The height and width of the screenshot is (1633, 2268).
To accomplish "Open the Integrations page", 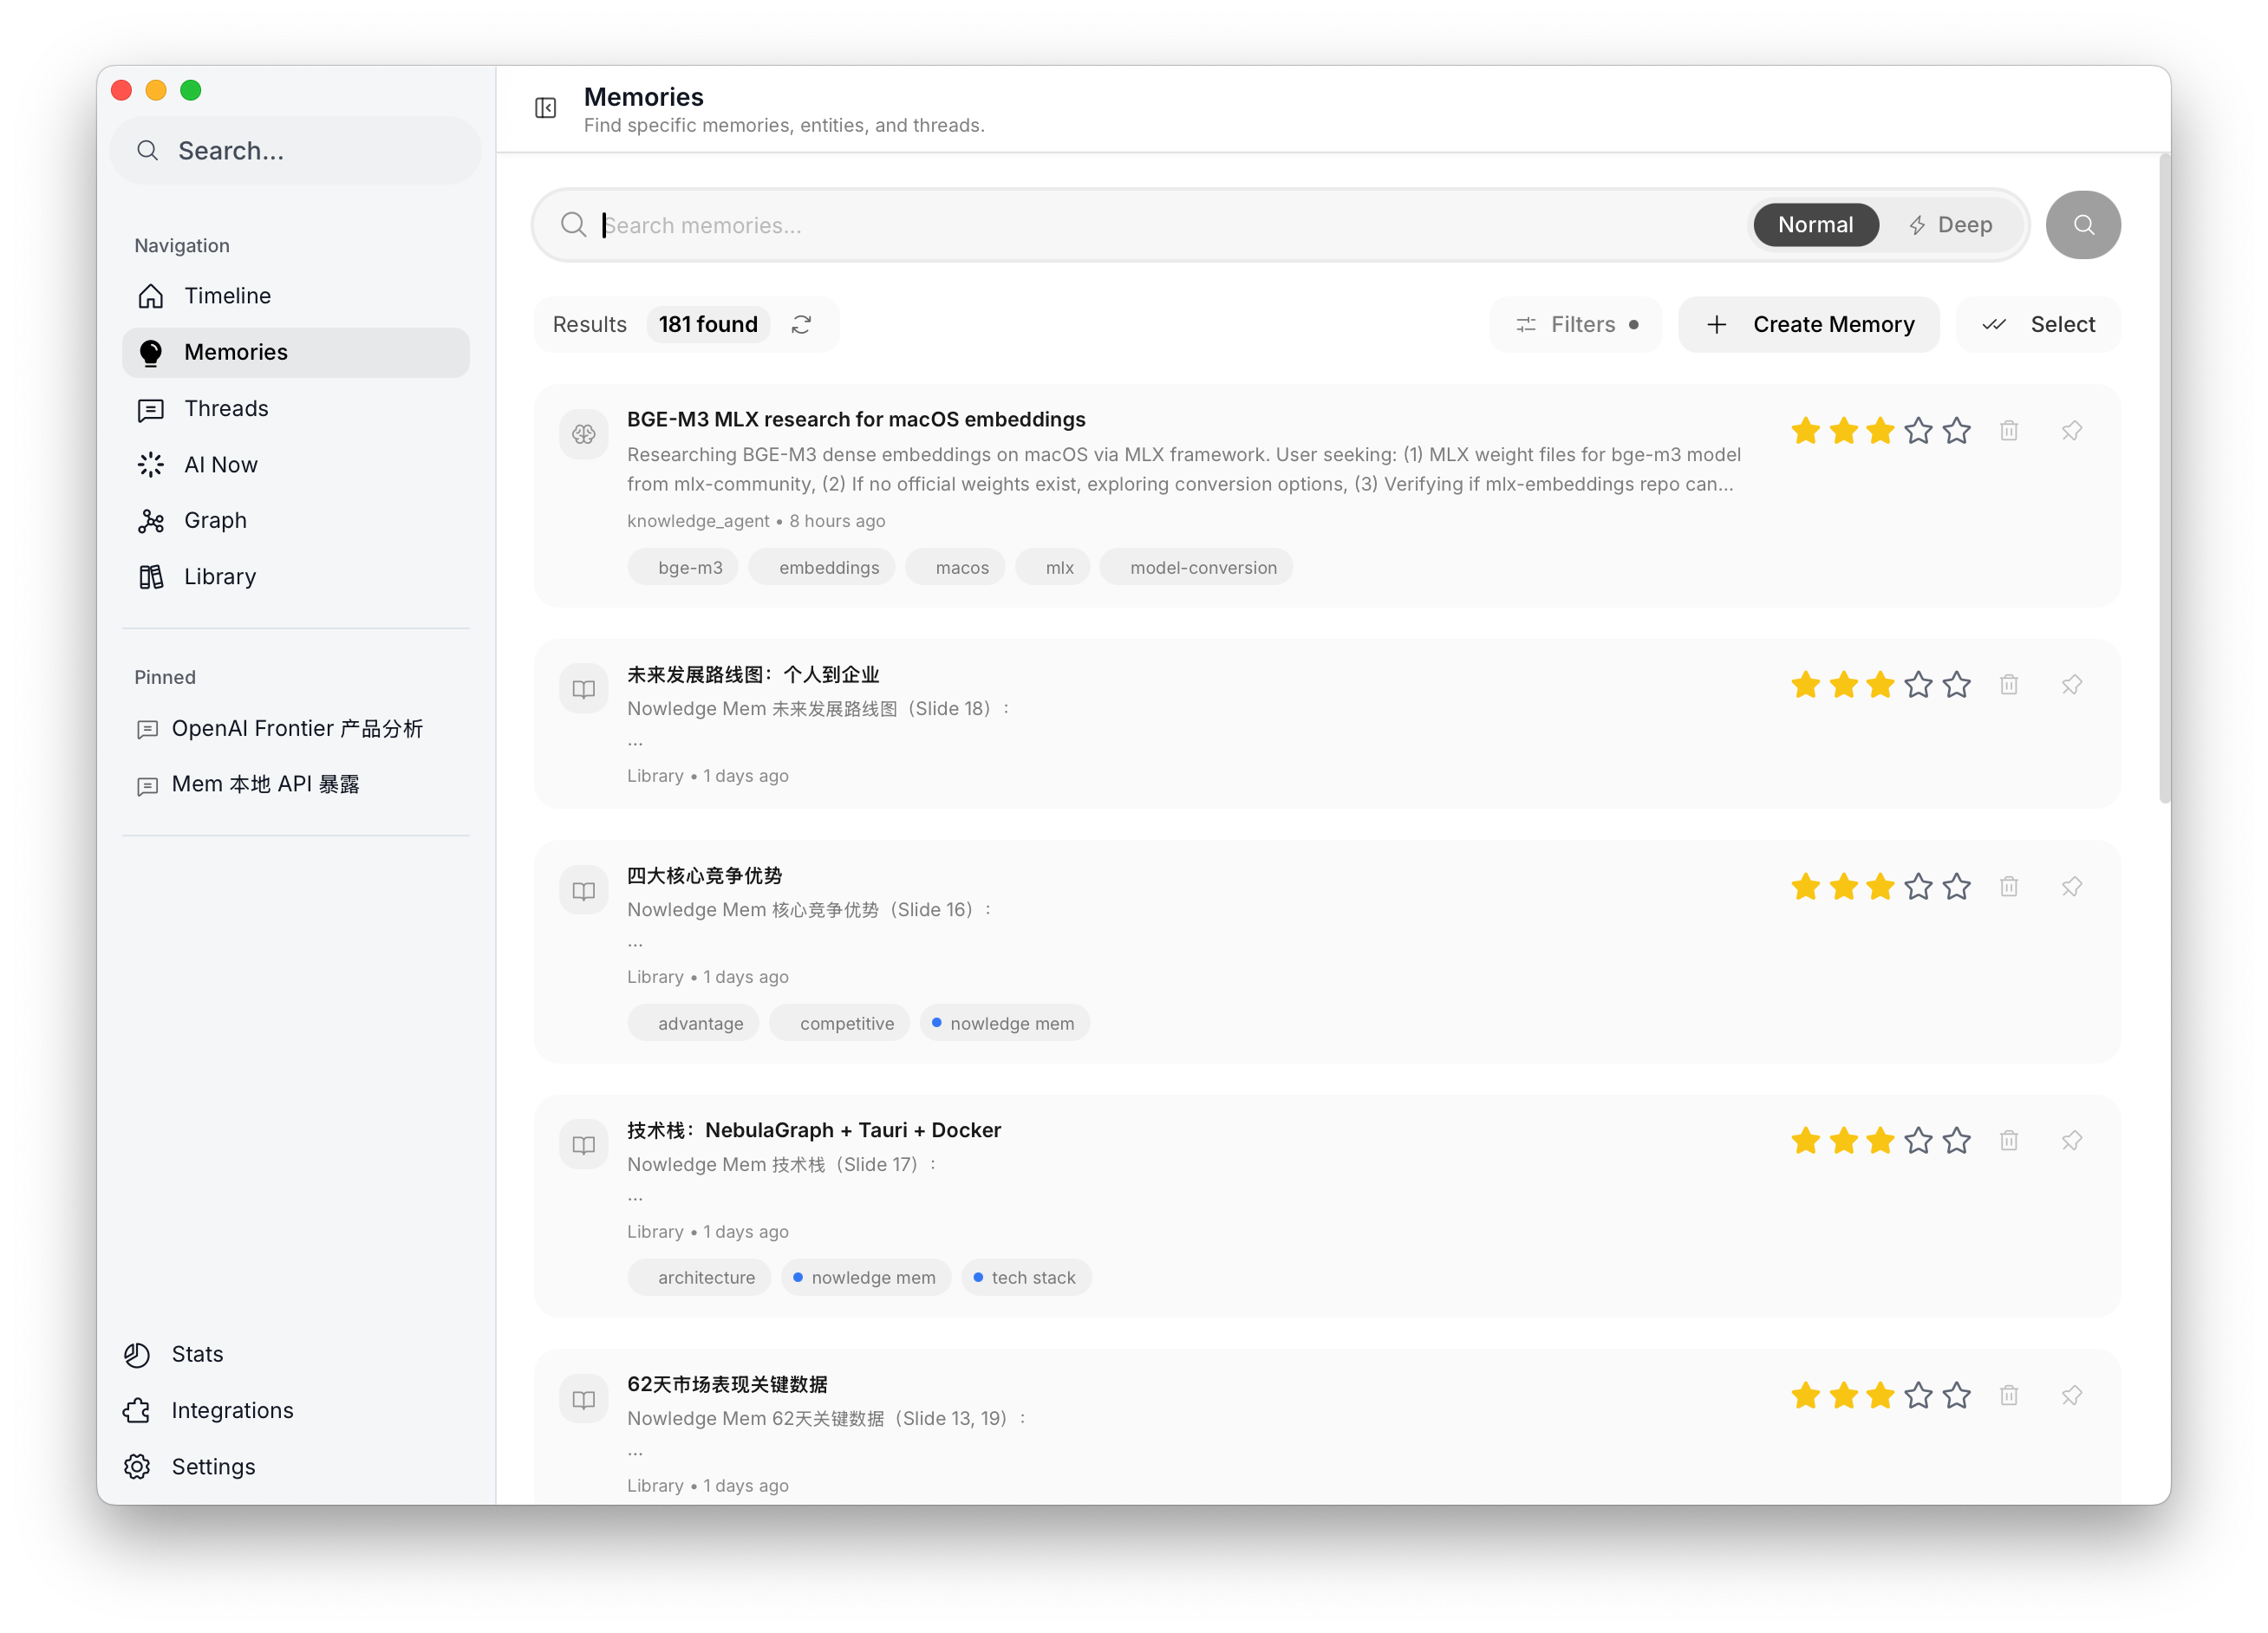I will tap(232, 1411).
